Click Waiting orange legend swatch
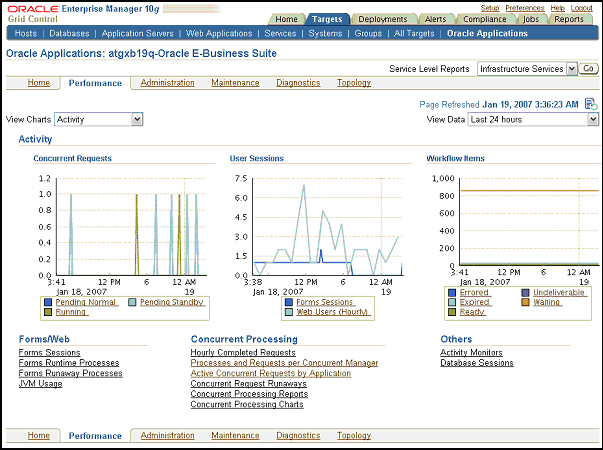Image resolution: width=603 pixels, height=450 pixels. pyautogui.click(x=525, y=303)
